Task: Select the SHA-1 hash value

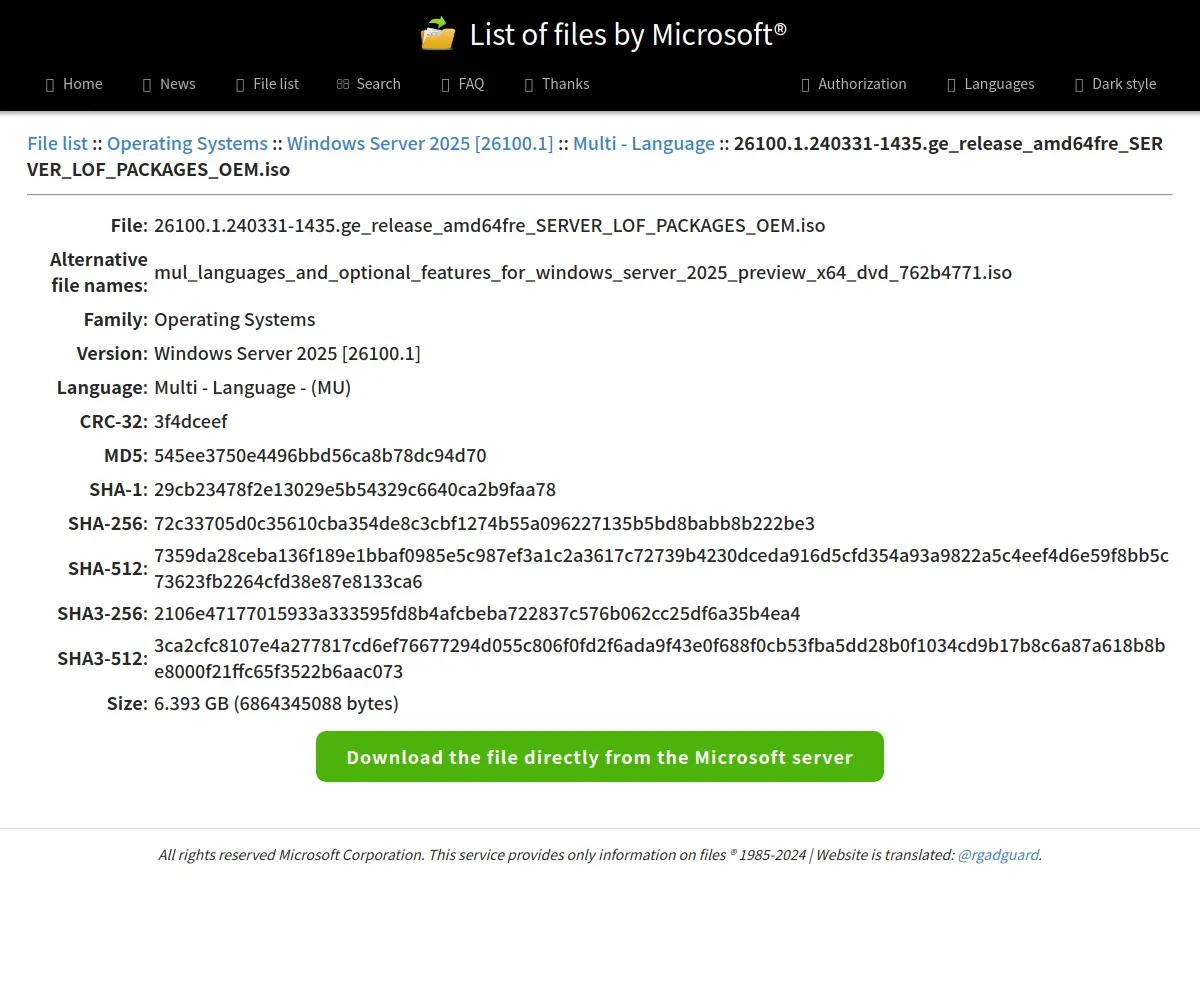Action: pos(355,489)
